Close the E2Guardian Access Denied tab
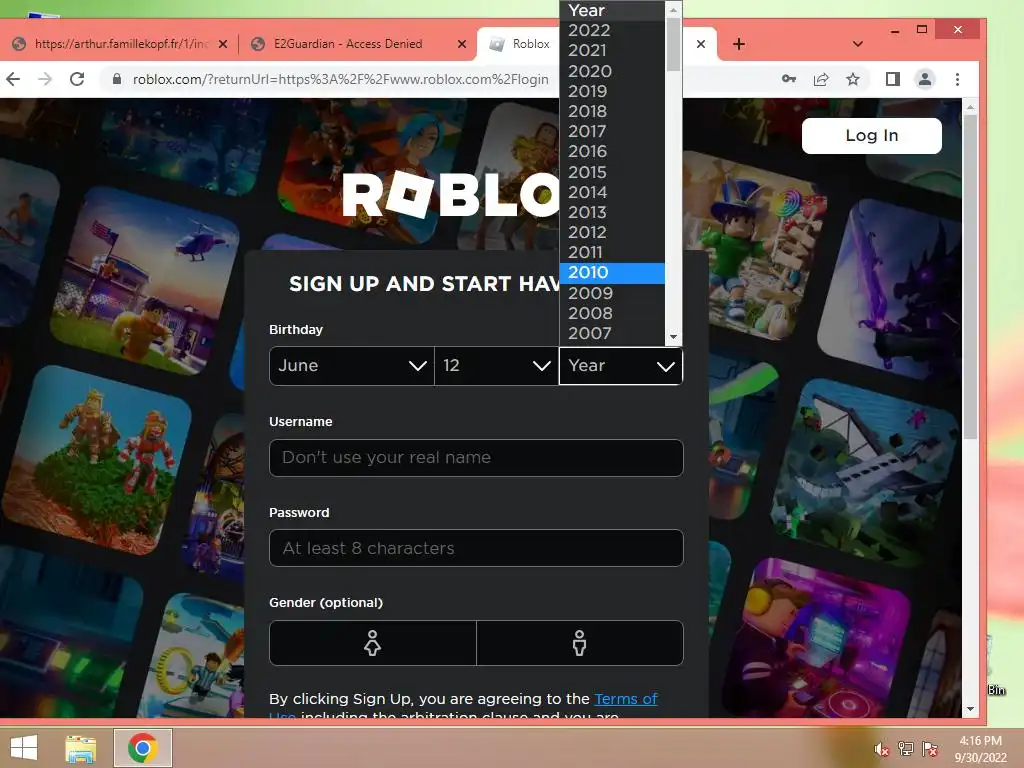This screenshot has width=1024, height=768. tap(462, 44)
